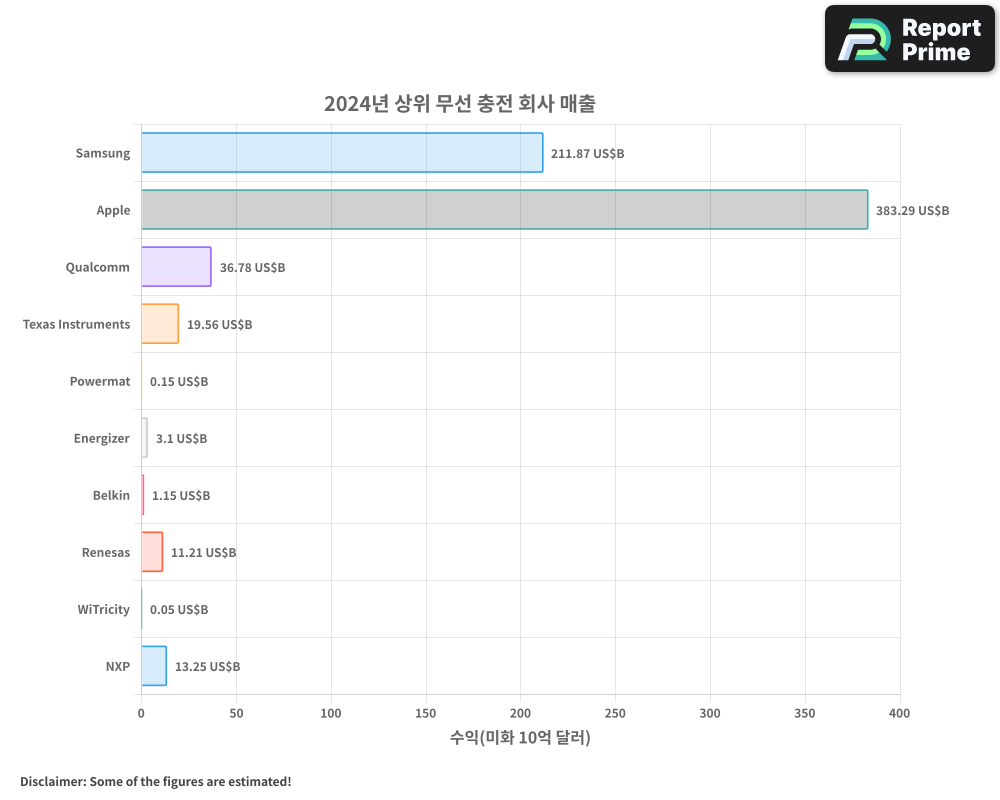Click the 383.29 US$B value label
Viewport: 1000px width, 800px height.
(912, 211)
